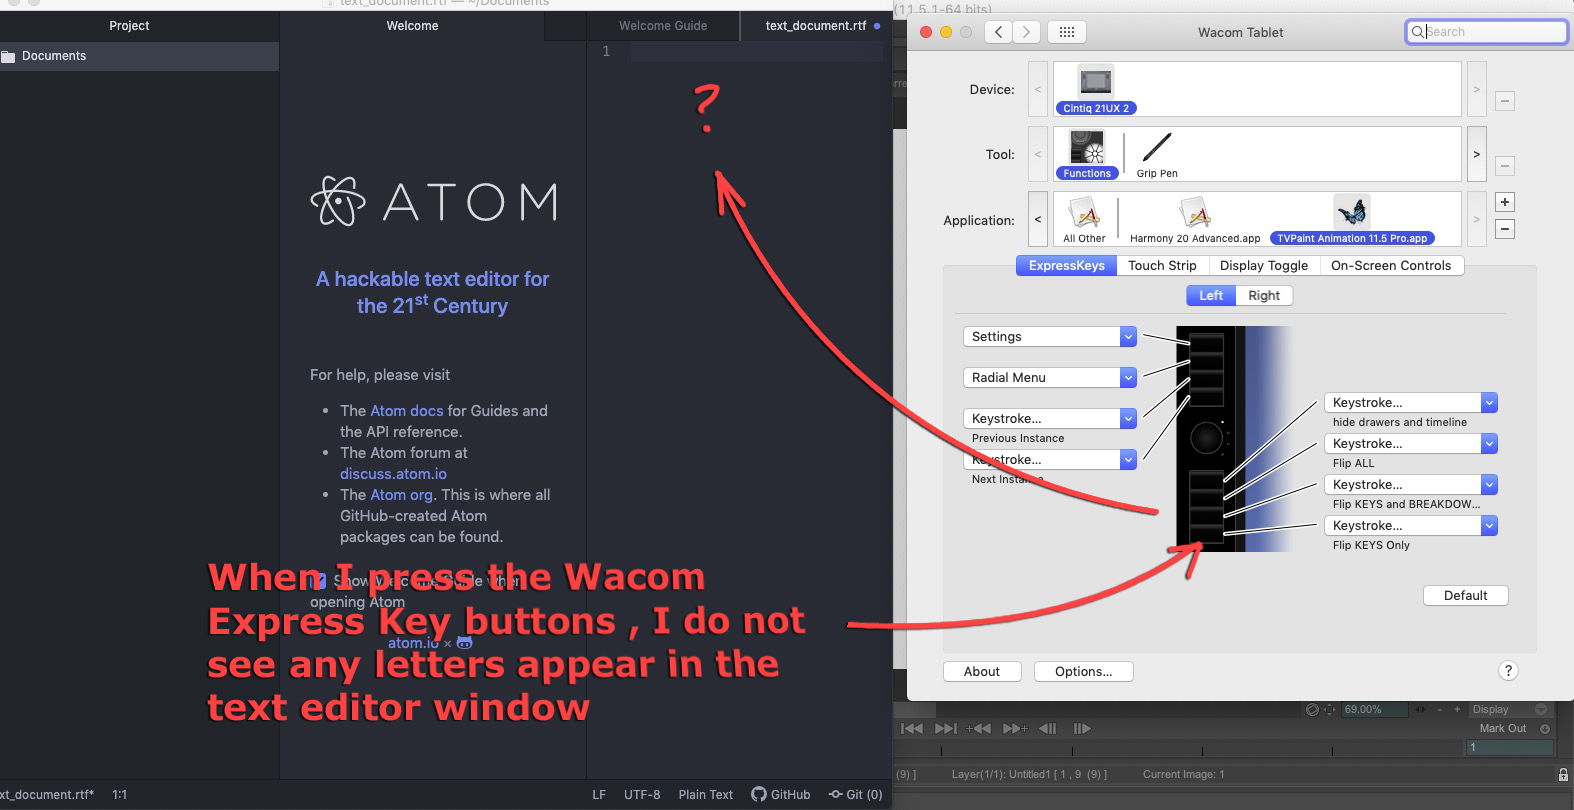Click the About button
The image size is (1574, 810).
982,671
